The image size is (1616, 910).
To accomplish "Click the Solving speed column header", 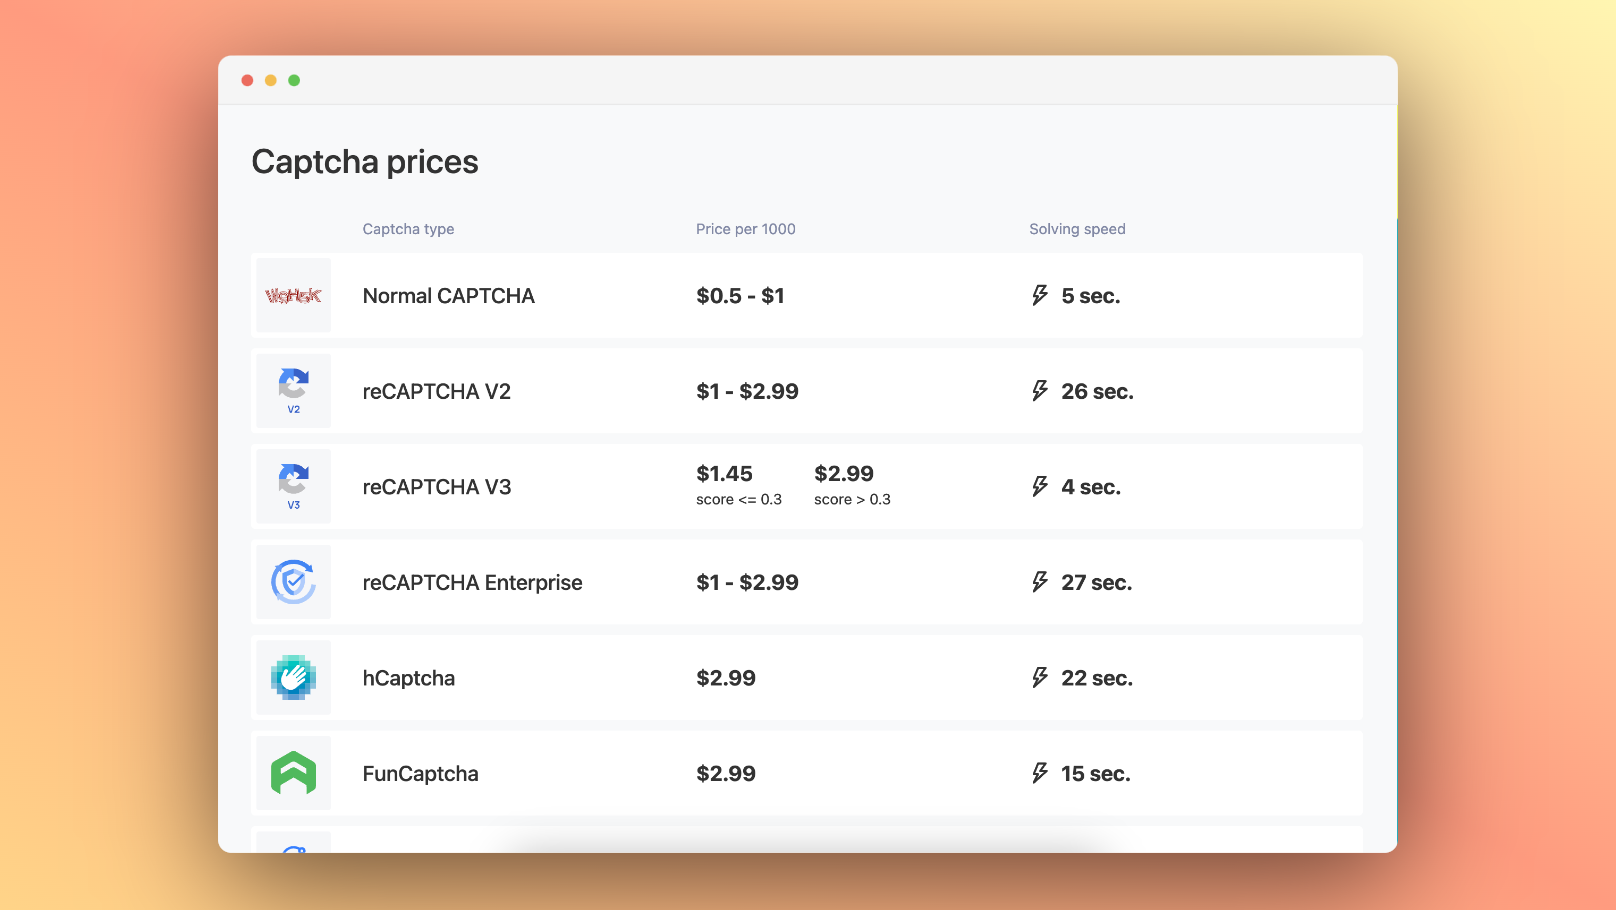I will [x=1077, y=229].
